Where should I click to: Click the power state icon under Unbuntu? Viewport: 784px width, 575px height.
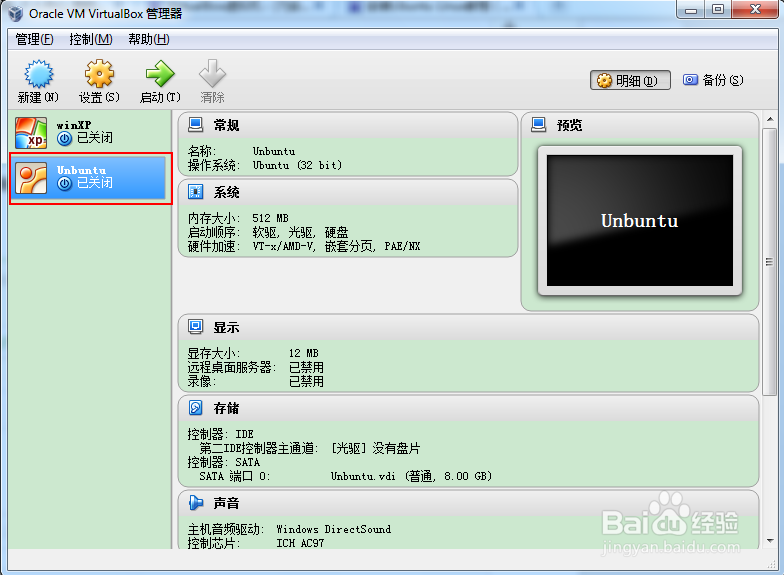click(x=64, y=184)
